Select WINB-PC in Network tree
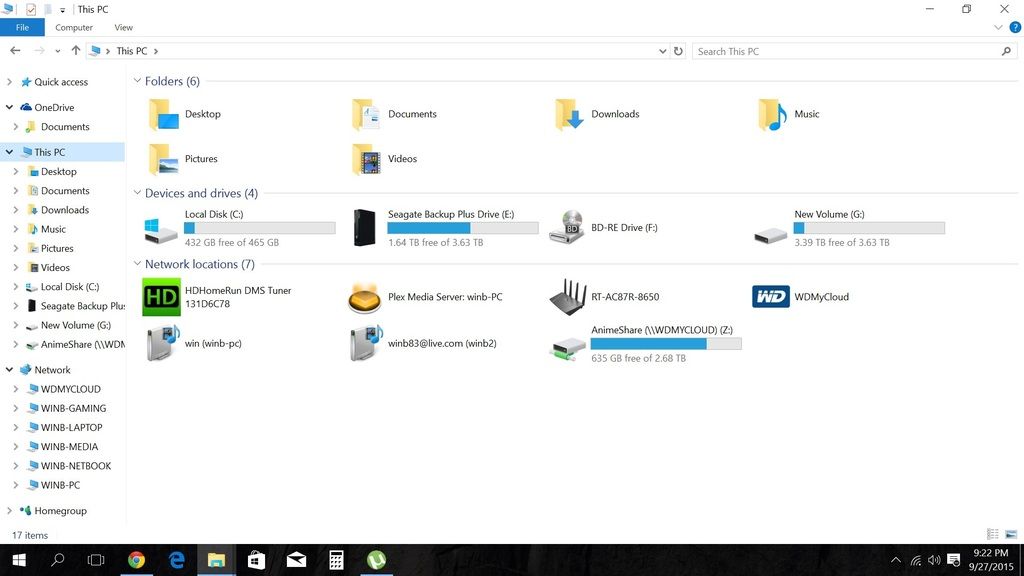Image resolution: width=1024 pixels, height=576 pixels. [60, 485]
